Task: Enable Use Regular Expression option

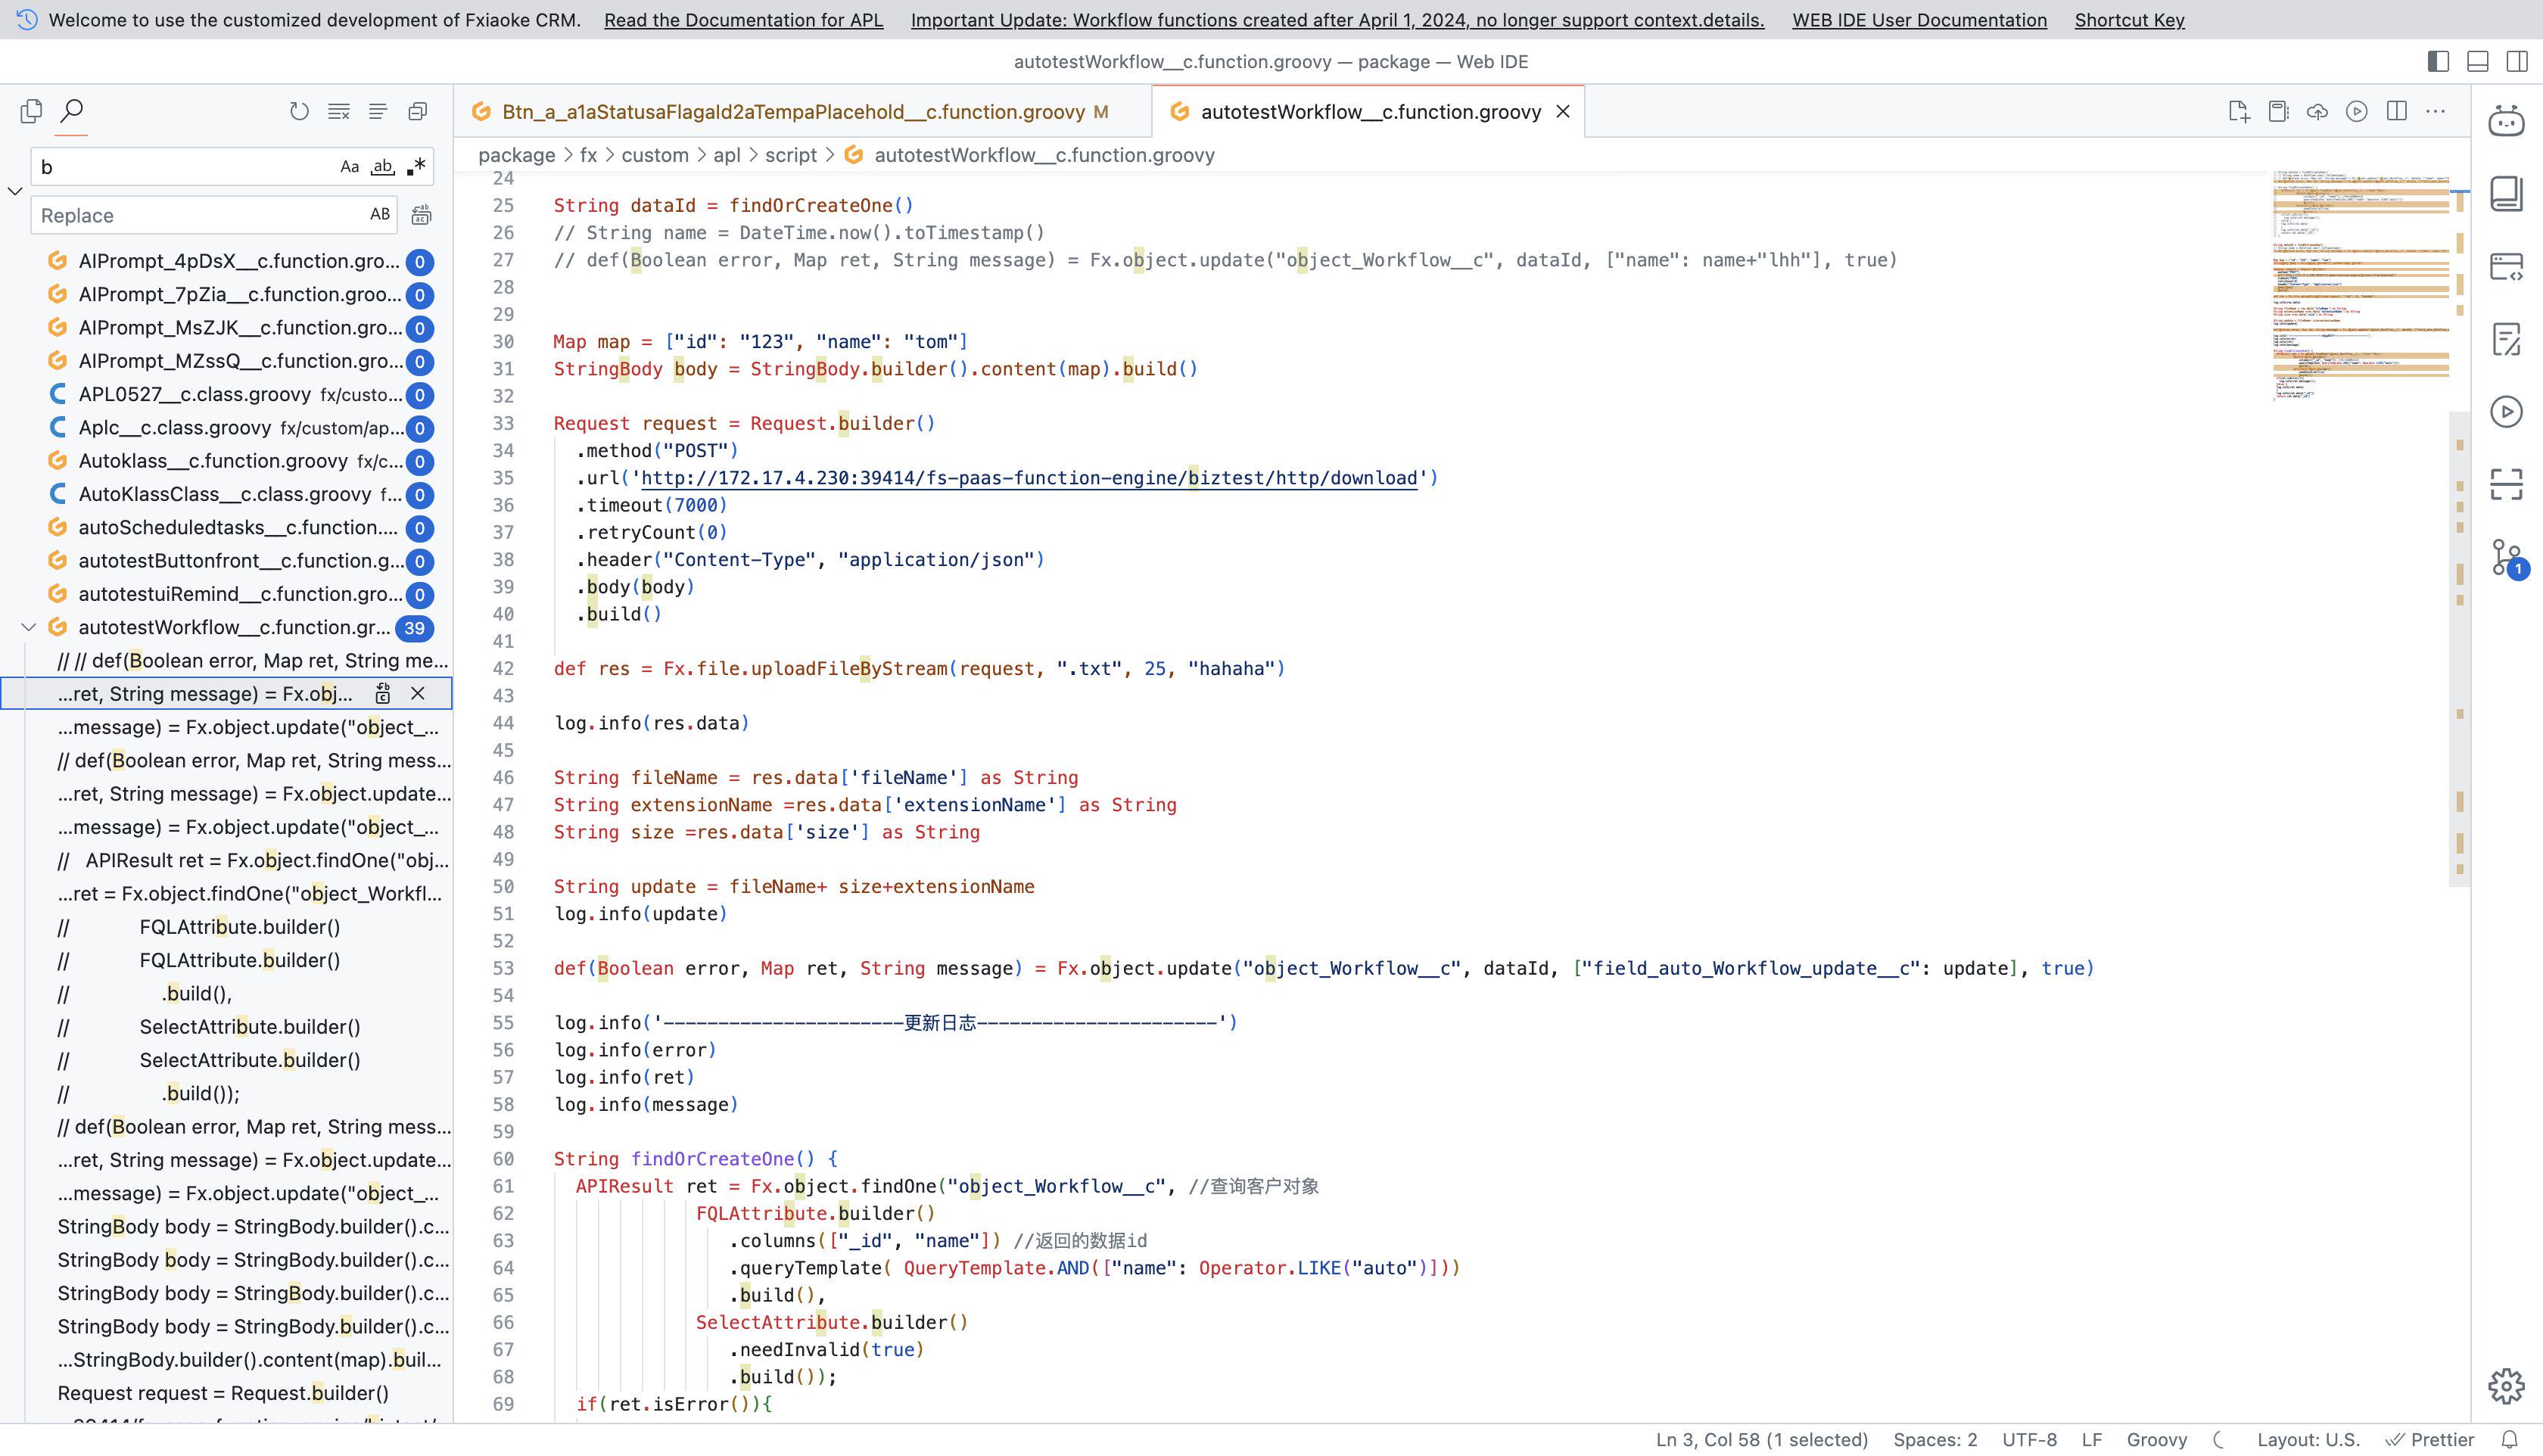Action: pos(416,167)
